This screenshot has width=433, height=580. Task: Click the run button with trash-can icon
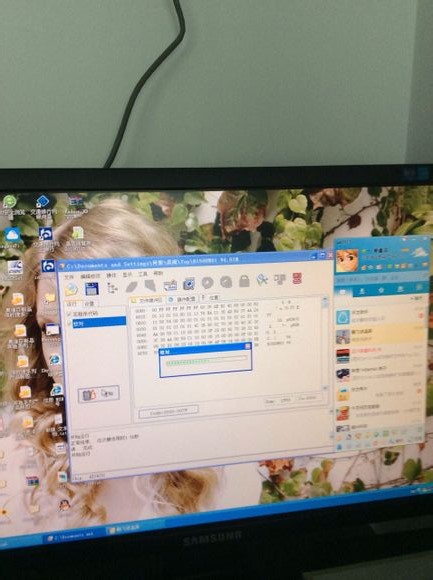pos(88,395)
